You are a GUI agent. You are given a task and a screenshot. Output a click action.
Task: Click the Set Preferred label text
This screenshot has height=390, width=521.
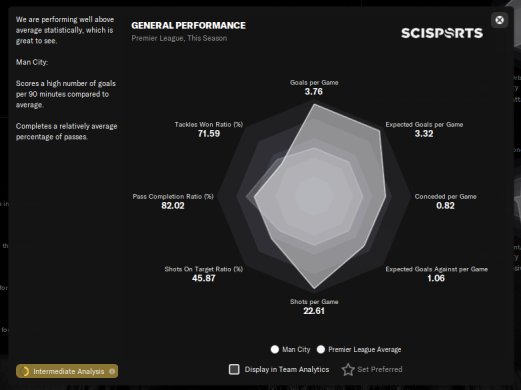pos(380,369)
